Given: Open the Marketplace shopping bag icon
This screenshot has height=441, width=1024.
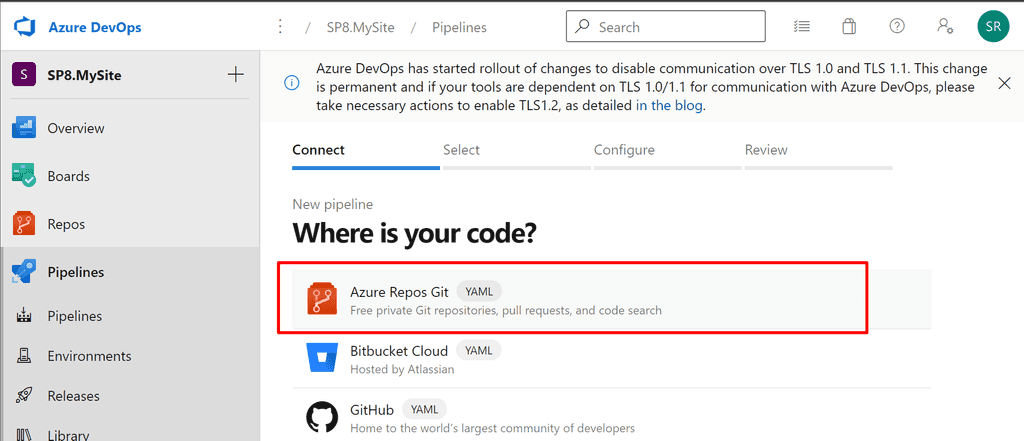Looking at the screenshot, I should coord(848,26).
